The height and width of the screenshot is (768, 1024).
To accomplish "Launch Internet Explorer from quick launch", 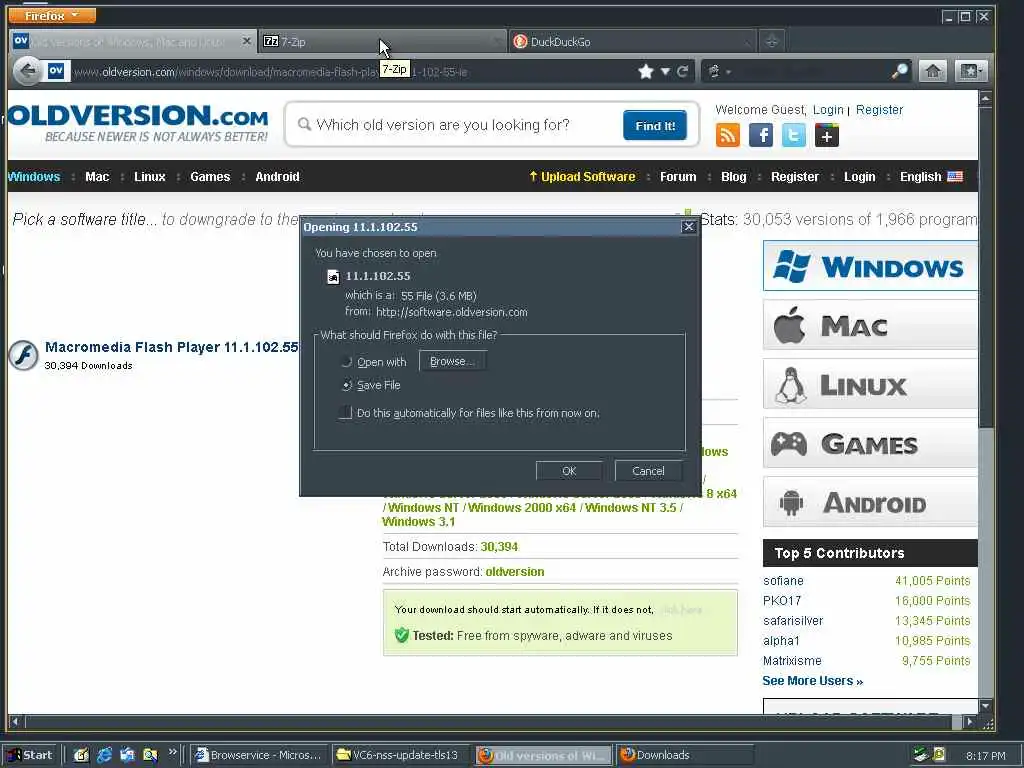I will pos(104,755).
